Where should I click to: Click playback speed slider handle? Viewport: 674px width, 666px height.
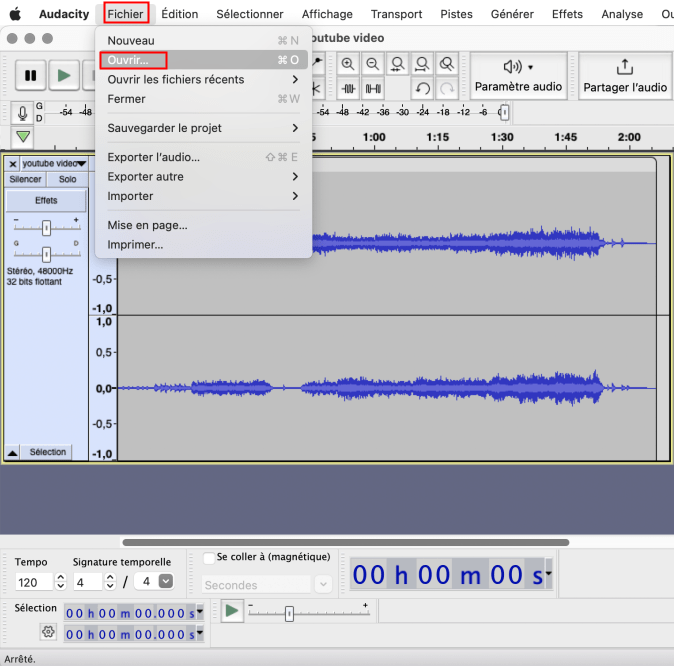289,614
